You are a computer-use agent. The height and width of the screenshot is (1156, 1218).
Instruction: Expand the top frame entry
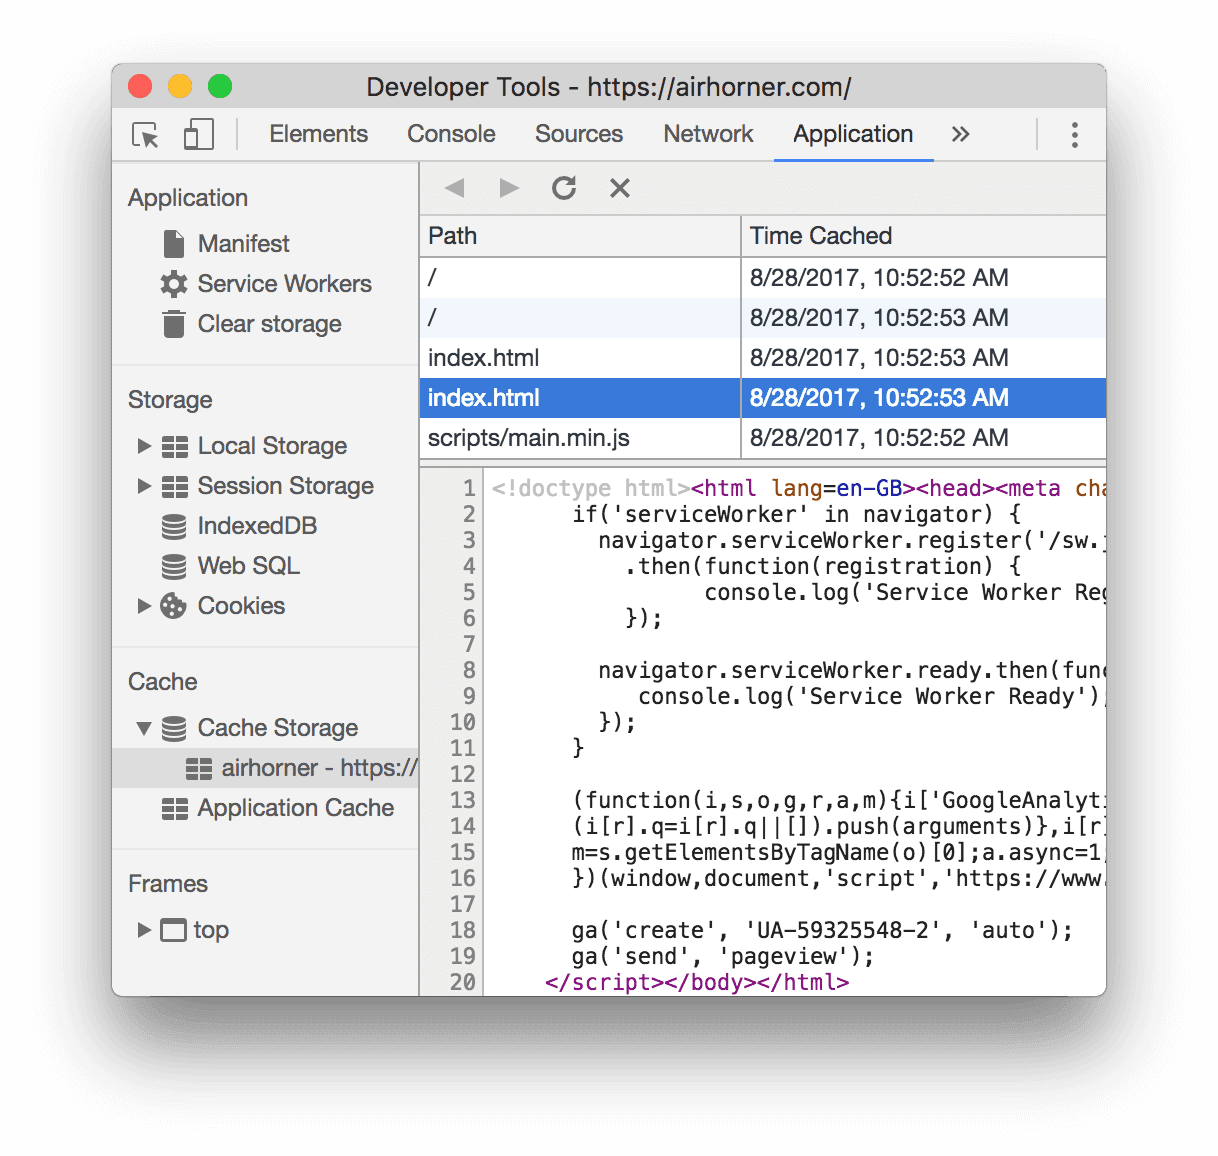click(144, 930)
